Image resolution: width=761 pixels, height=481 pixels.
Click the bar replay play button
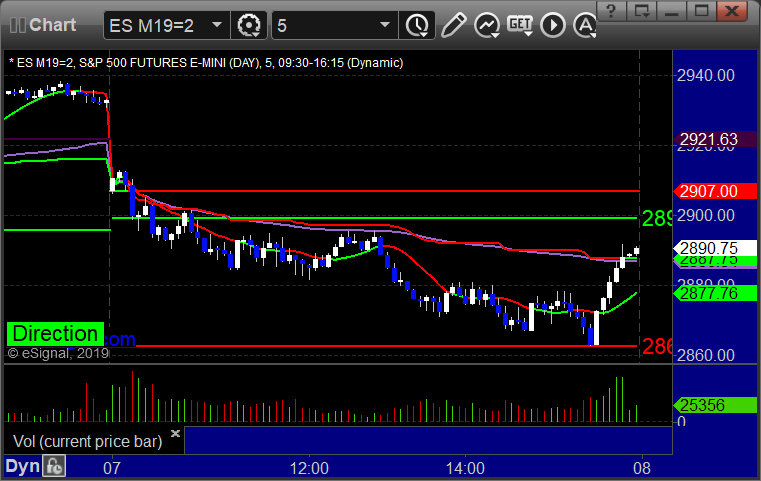pyautogui.click(x=553, y=25)
